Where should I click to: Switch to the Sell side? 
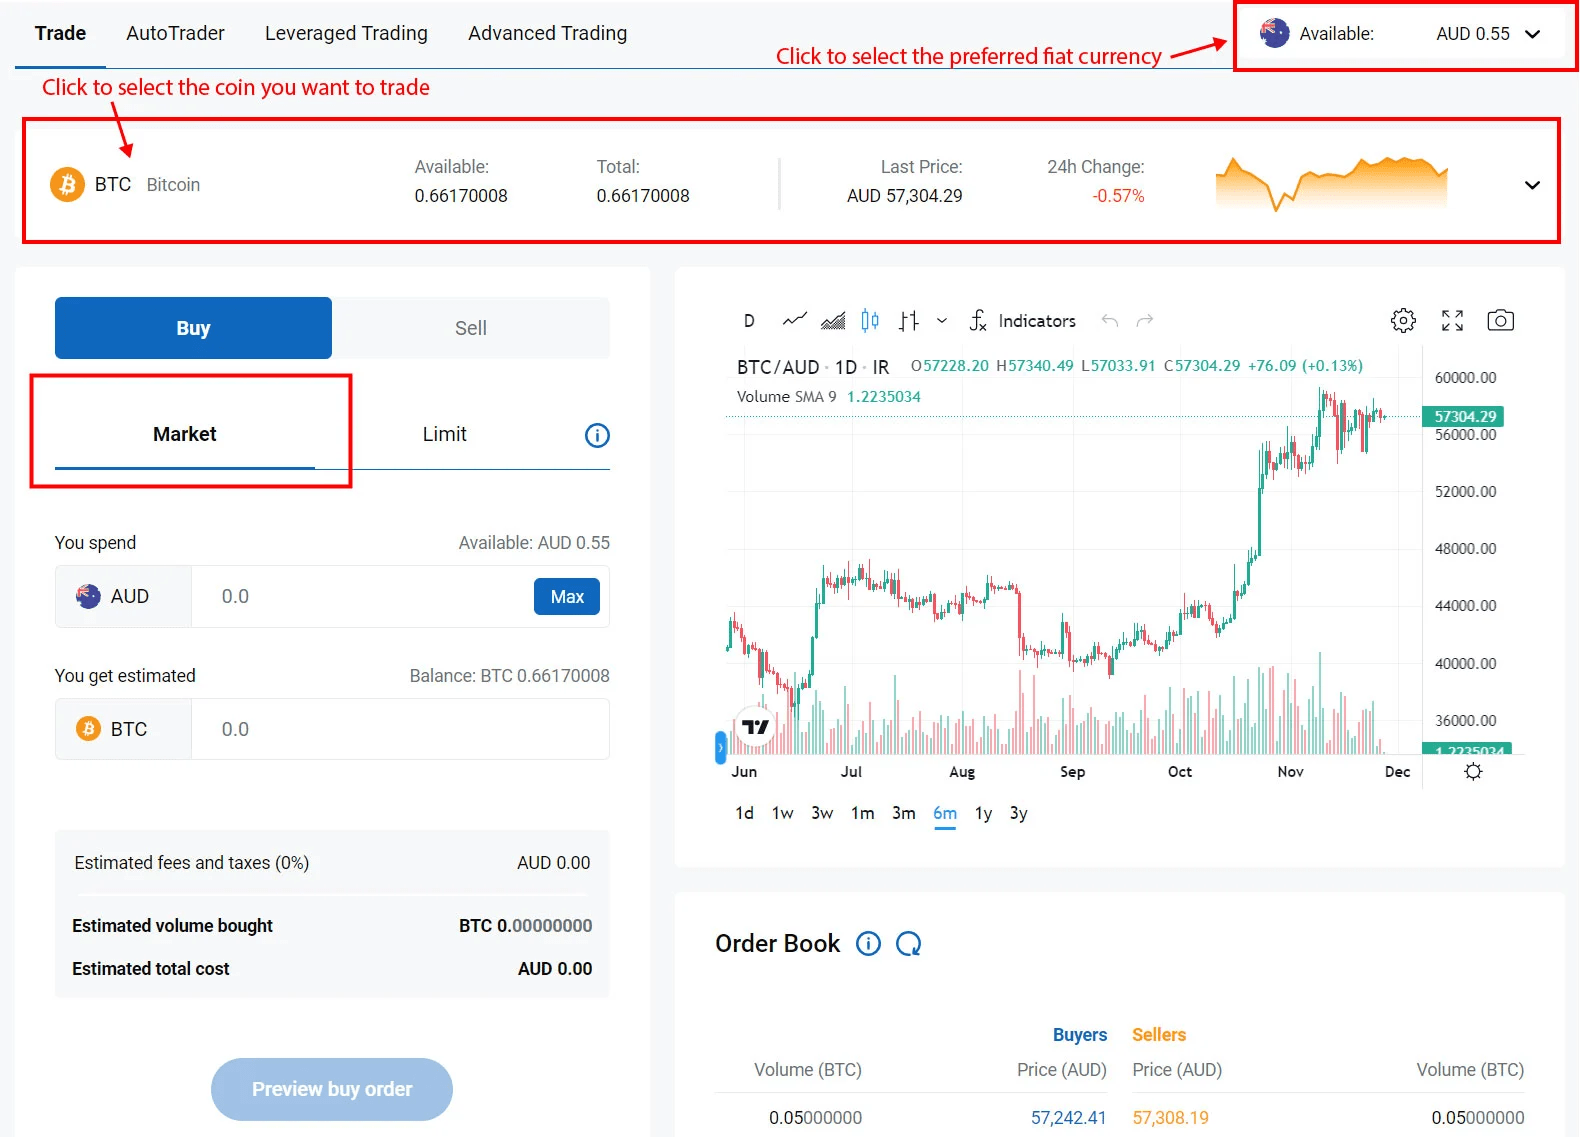pyautogui.click(x=470, y=327)
